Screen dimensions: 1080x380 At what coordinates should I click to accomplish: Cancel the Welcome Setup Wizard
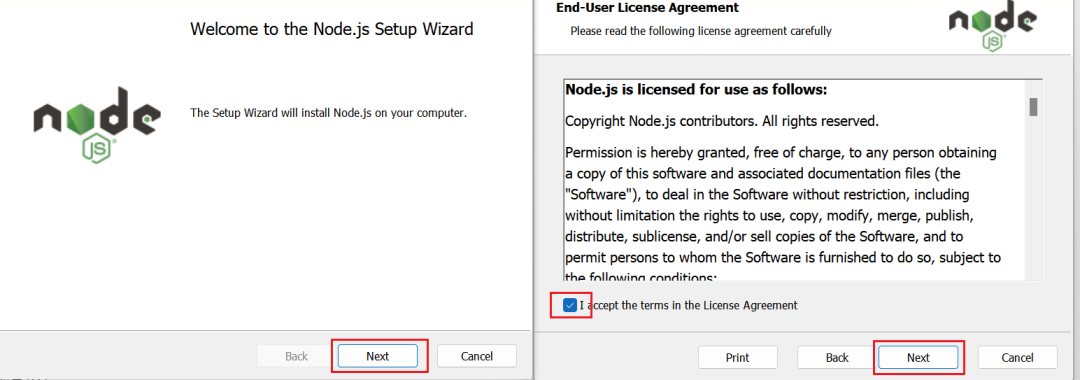point(476,356)
